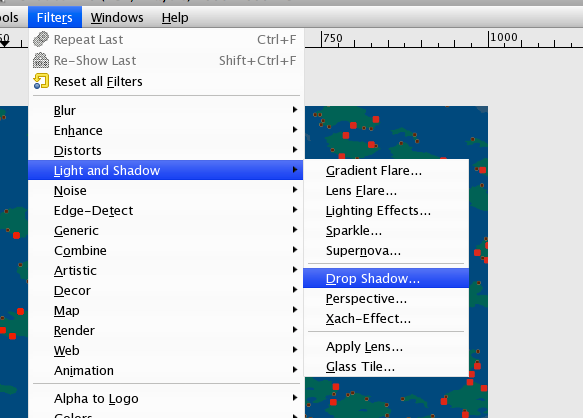Click the Map submenu arrow
The height and width of the screenshot is (418, 583).
tap(295, 309)
